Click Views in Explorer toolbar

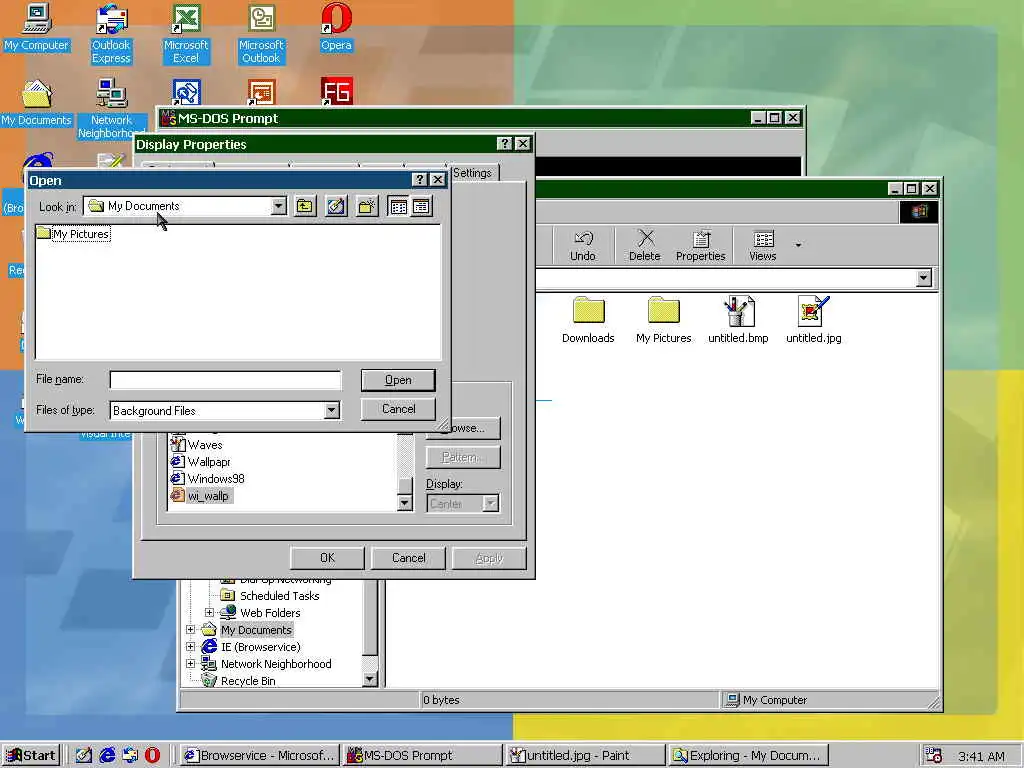tap(762, 246)
